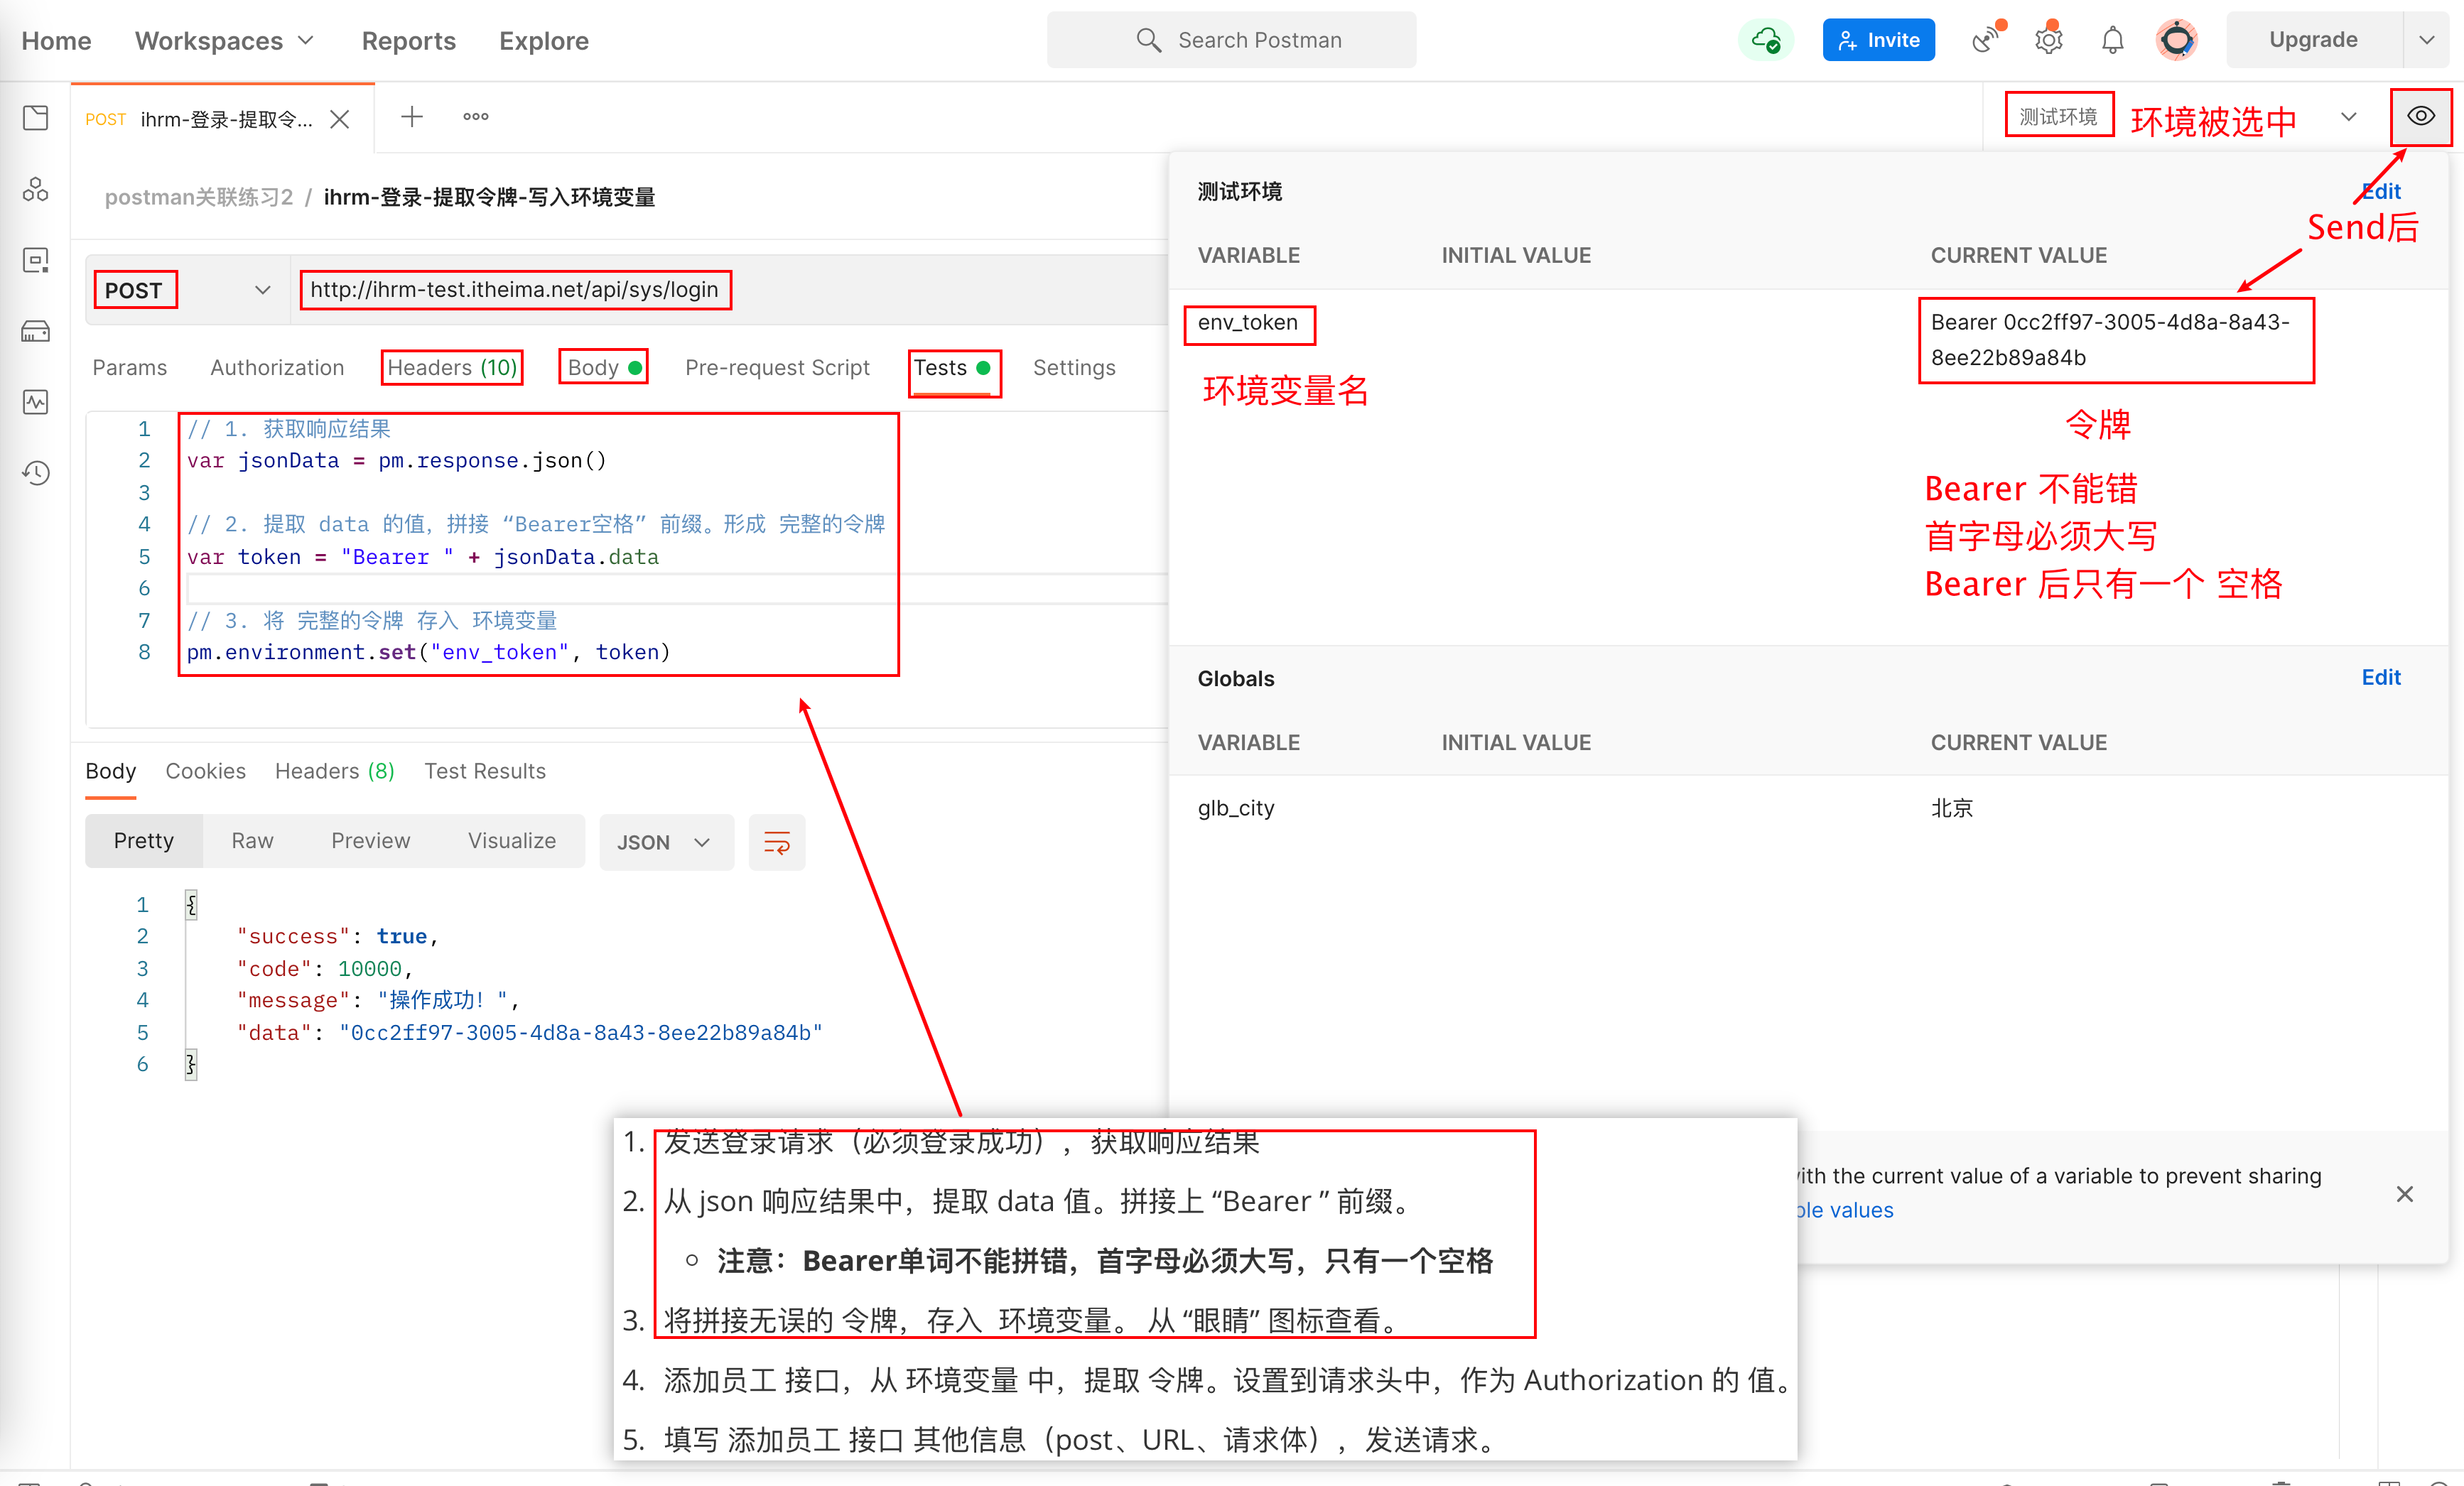Dismiss the variable sharing notice
The image size is (2464, 1486).
pos(2405,1194)
